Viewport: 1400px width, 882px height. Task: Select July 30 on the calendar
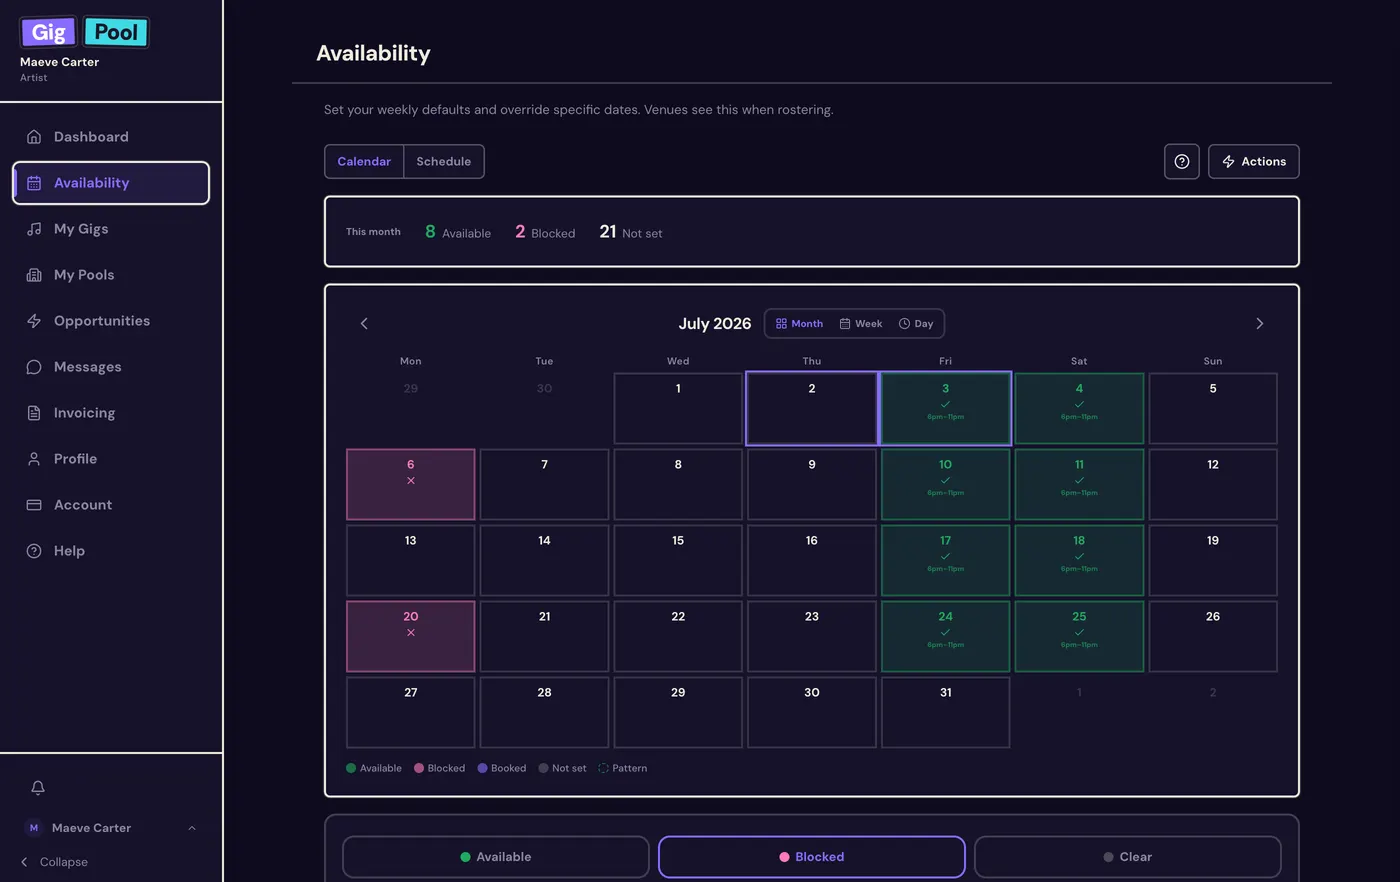tap(812, 712)
